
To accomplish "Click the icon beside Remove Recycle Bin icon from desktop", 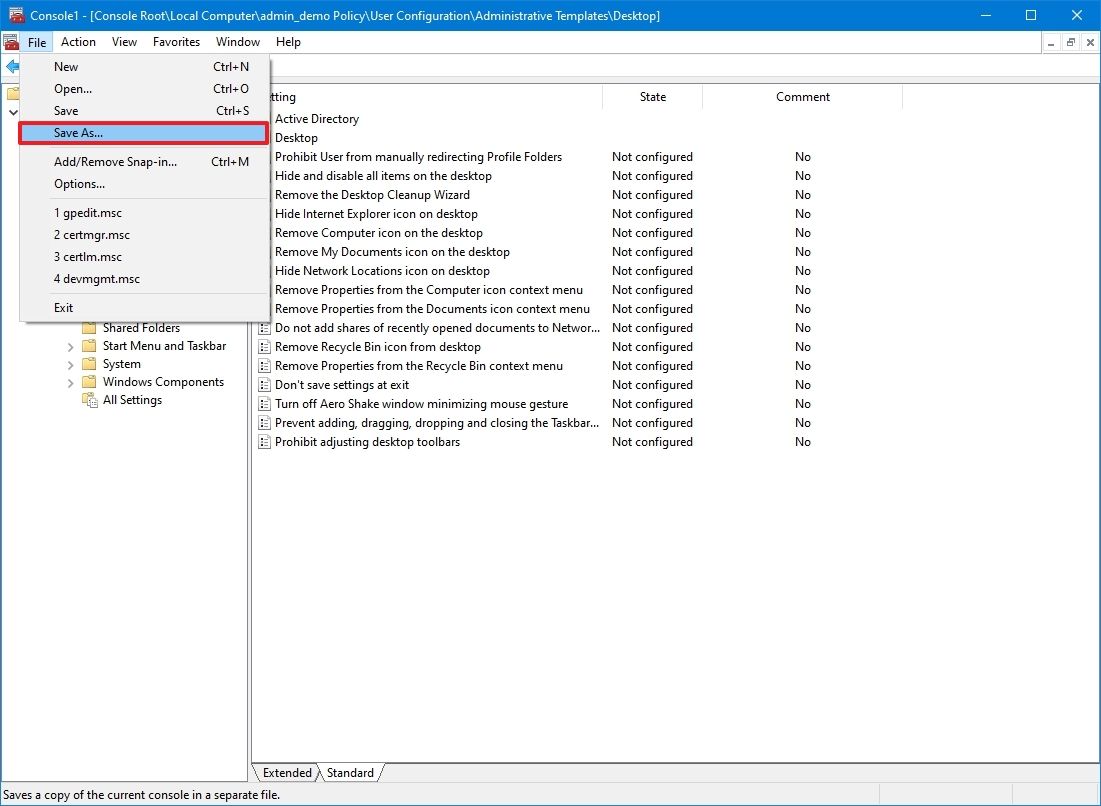I will pyautogui.click(x=264, y=346).
